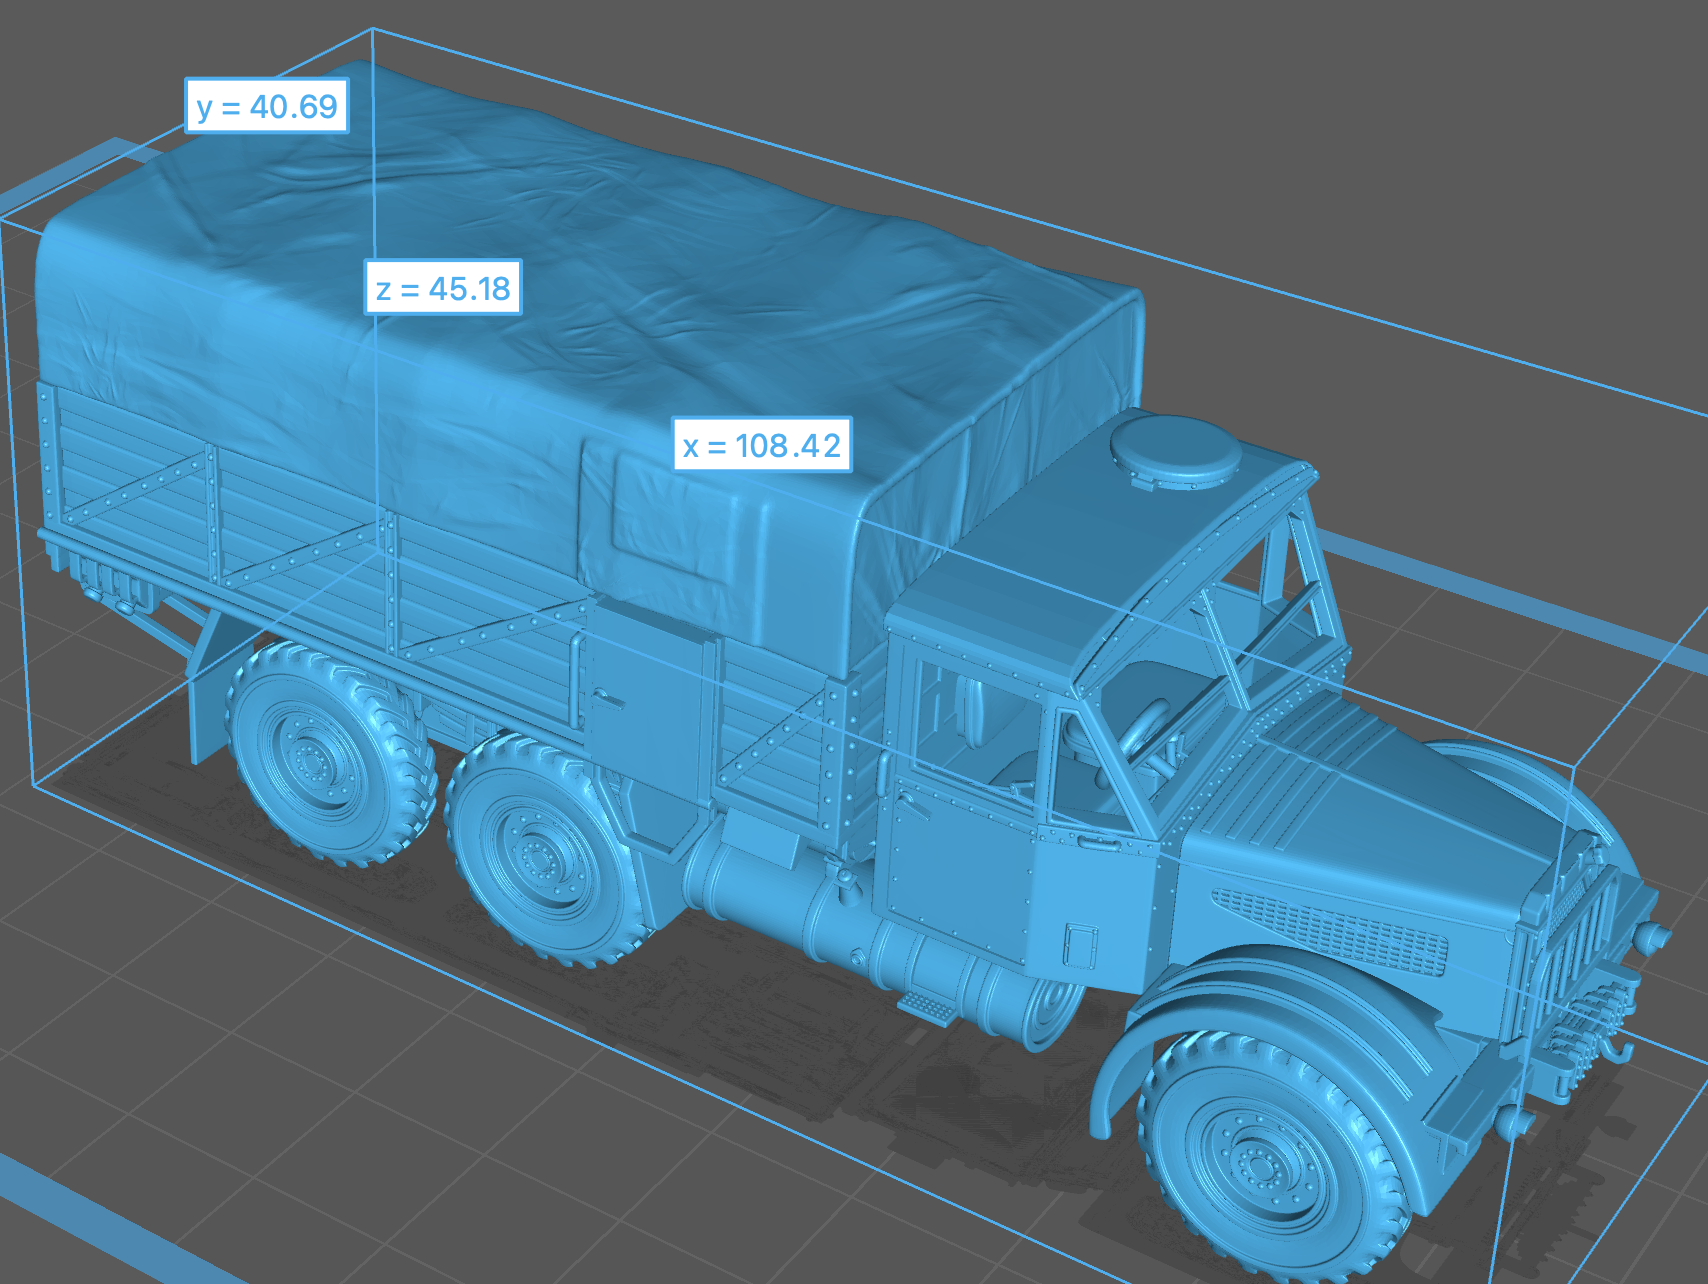1708x1284 pixels.
Task: Click the y = 40.69 dimension label
Action: click(267, 106)
